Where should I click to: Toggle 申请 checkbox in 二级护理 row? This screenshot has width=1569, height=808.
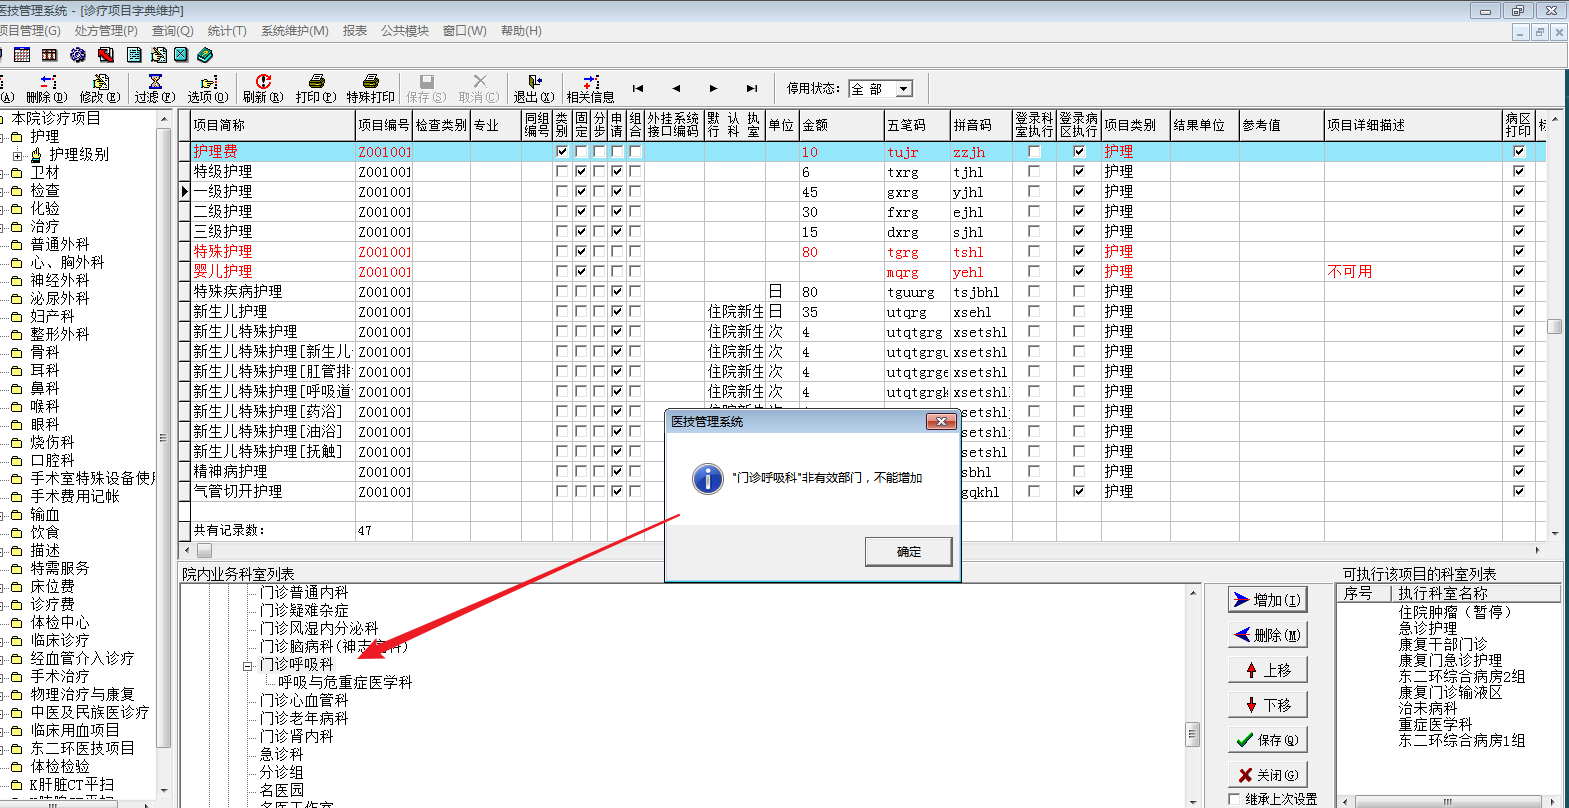(617, 212)
